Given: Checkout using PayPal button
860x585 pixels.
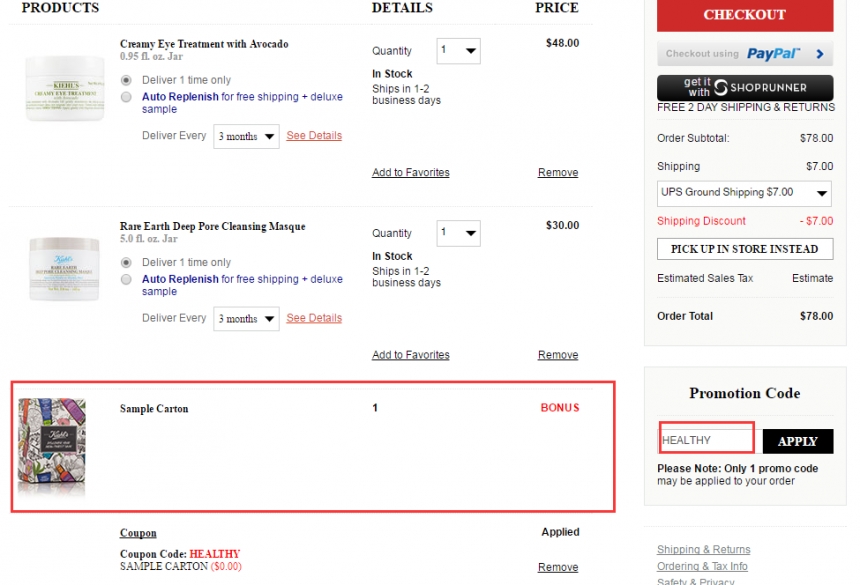Looking at the screenshot, I should pos(745,54).
